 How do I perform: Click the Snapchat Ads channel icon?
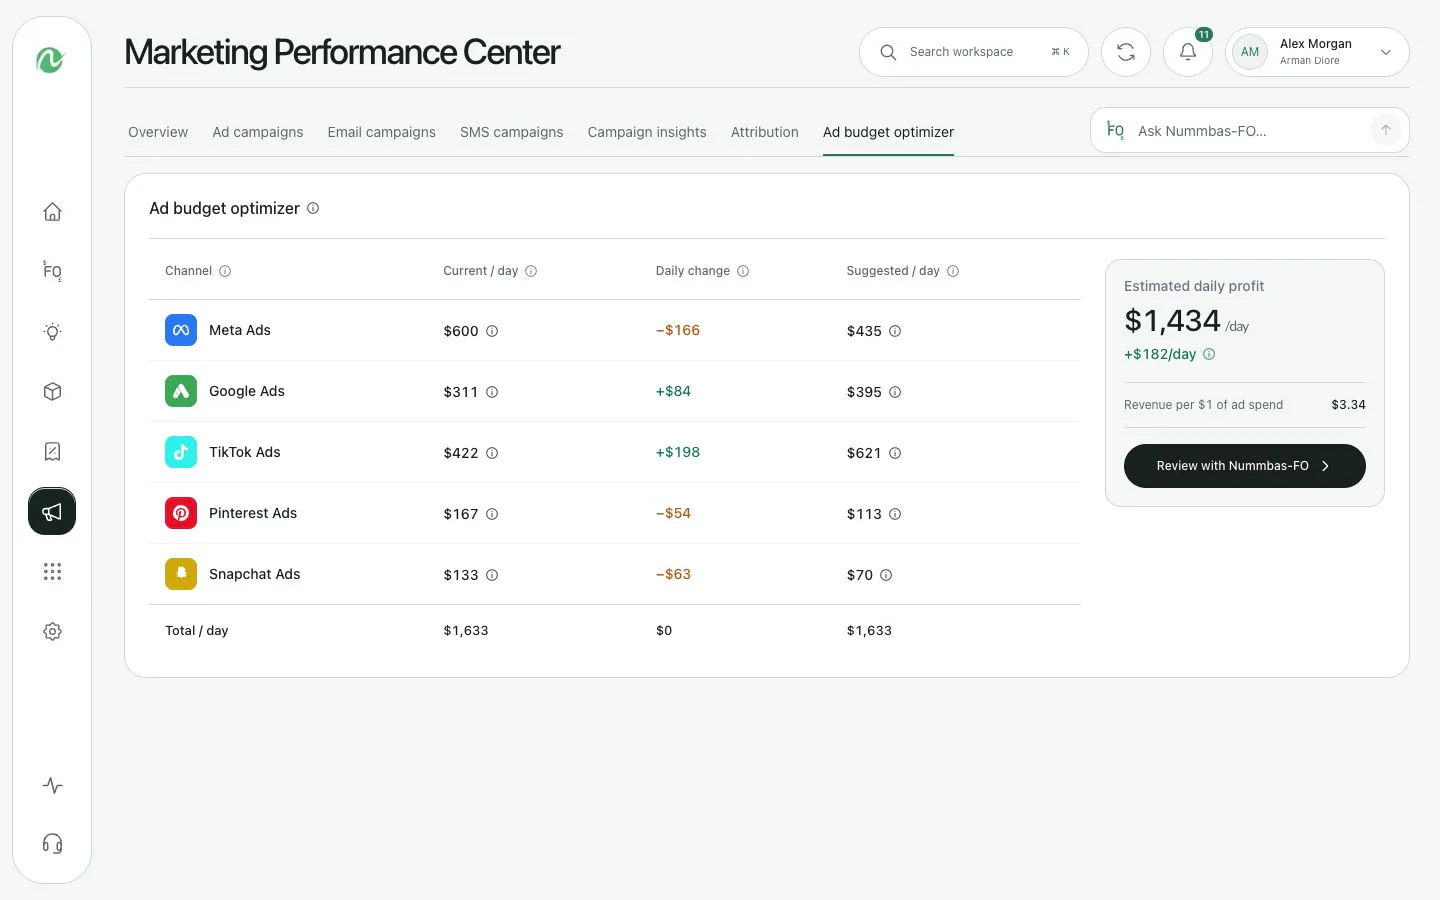click(x=181, y=574)
